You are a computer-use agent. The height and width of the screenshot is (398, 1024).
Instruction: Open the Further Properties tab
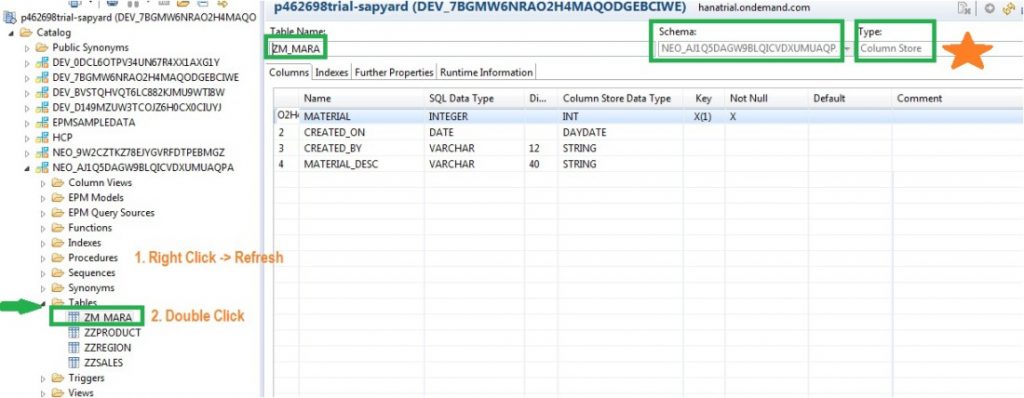pyautogui.click(x=394, y=73)
